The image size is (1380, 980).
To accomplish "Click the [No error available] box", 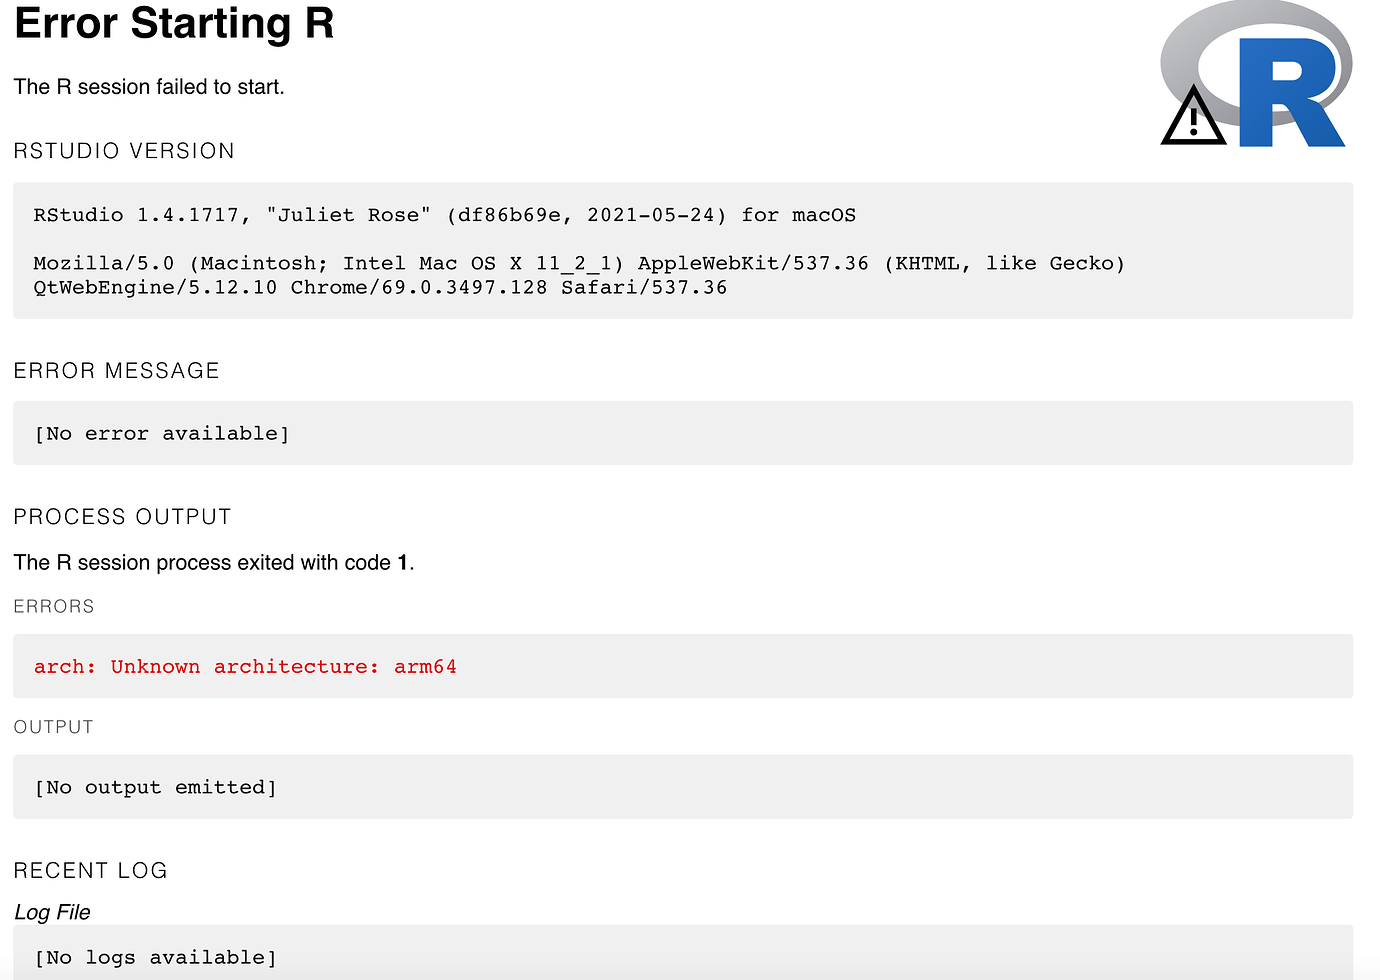I will tap(683, 433).
